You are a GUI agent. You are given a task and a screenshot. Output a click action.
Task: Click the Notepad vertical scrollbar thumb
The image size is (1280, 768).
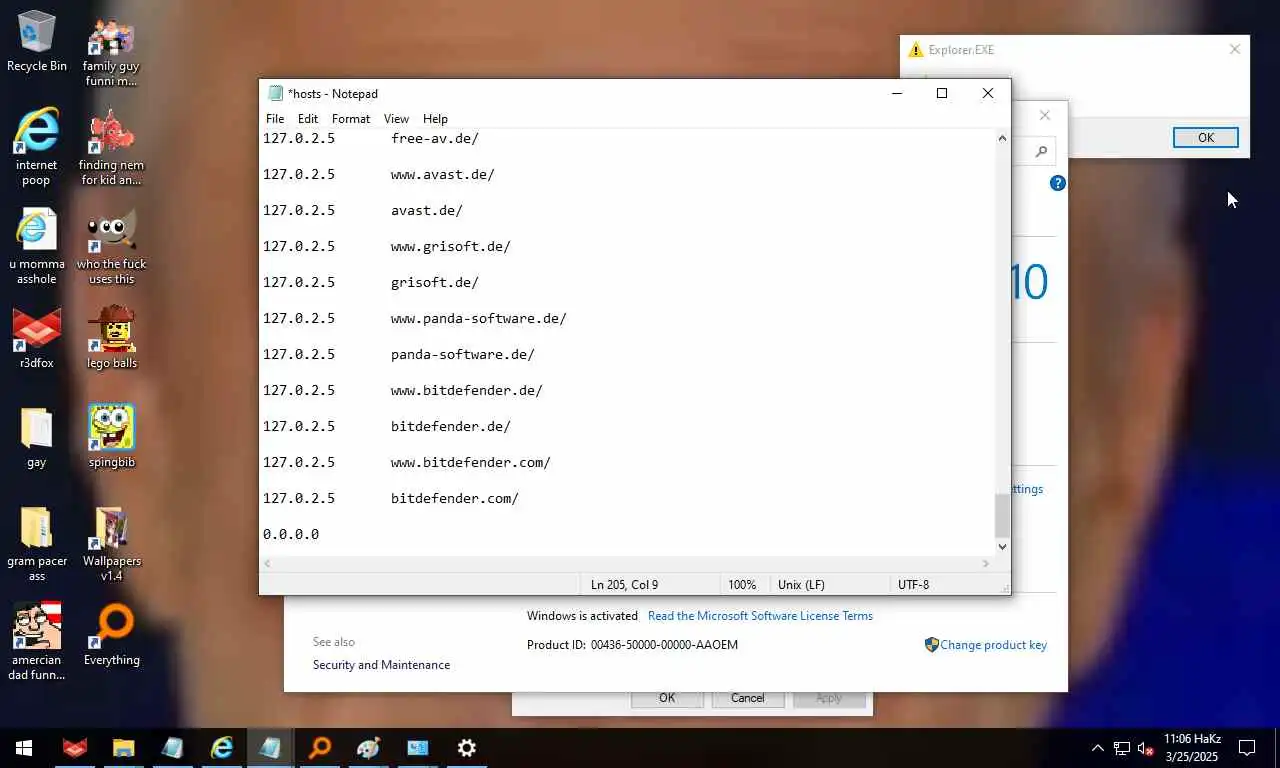coord(1002,515)
